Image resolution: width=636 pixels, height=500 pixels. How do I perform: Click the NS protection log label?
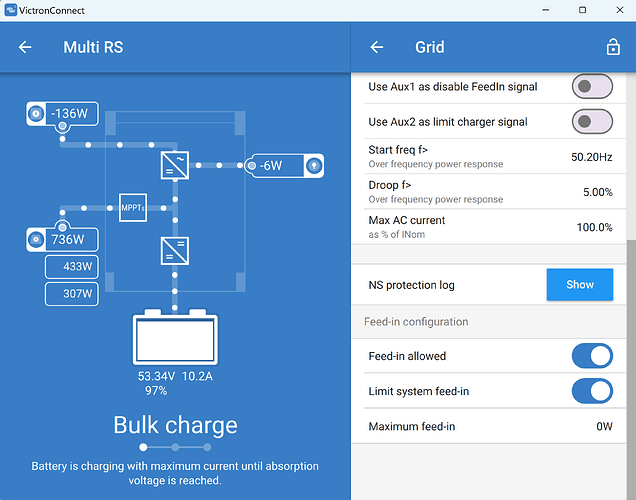411,285
